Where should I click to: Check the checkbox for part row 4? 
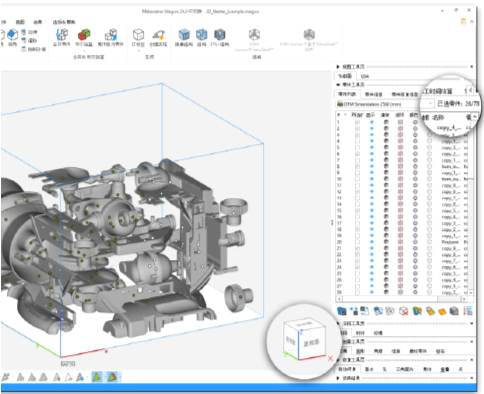357,141
